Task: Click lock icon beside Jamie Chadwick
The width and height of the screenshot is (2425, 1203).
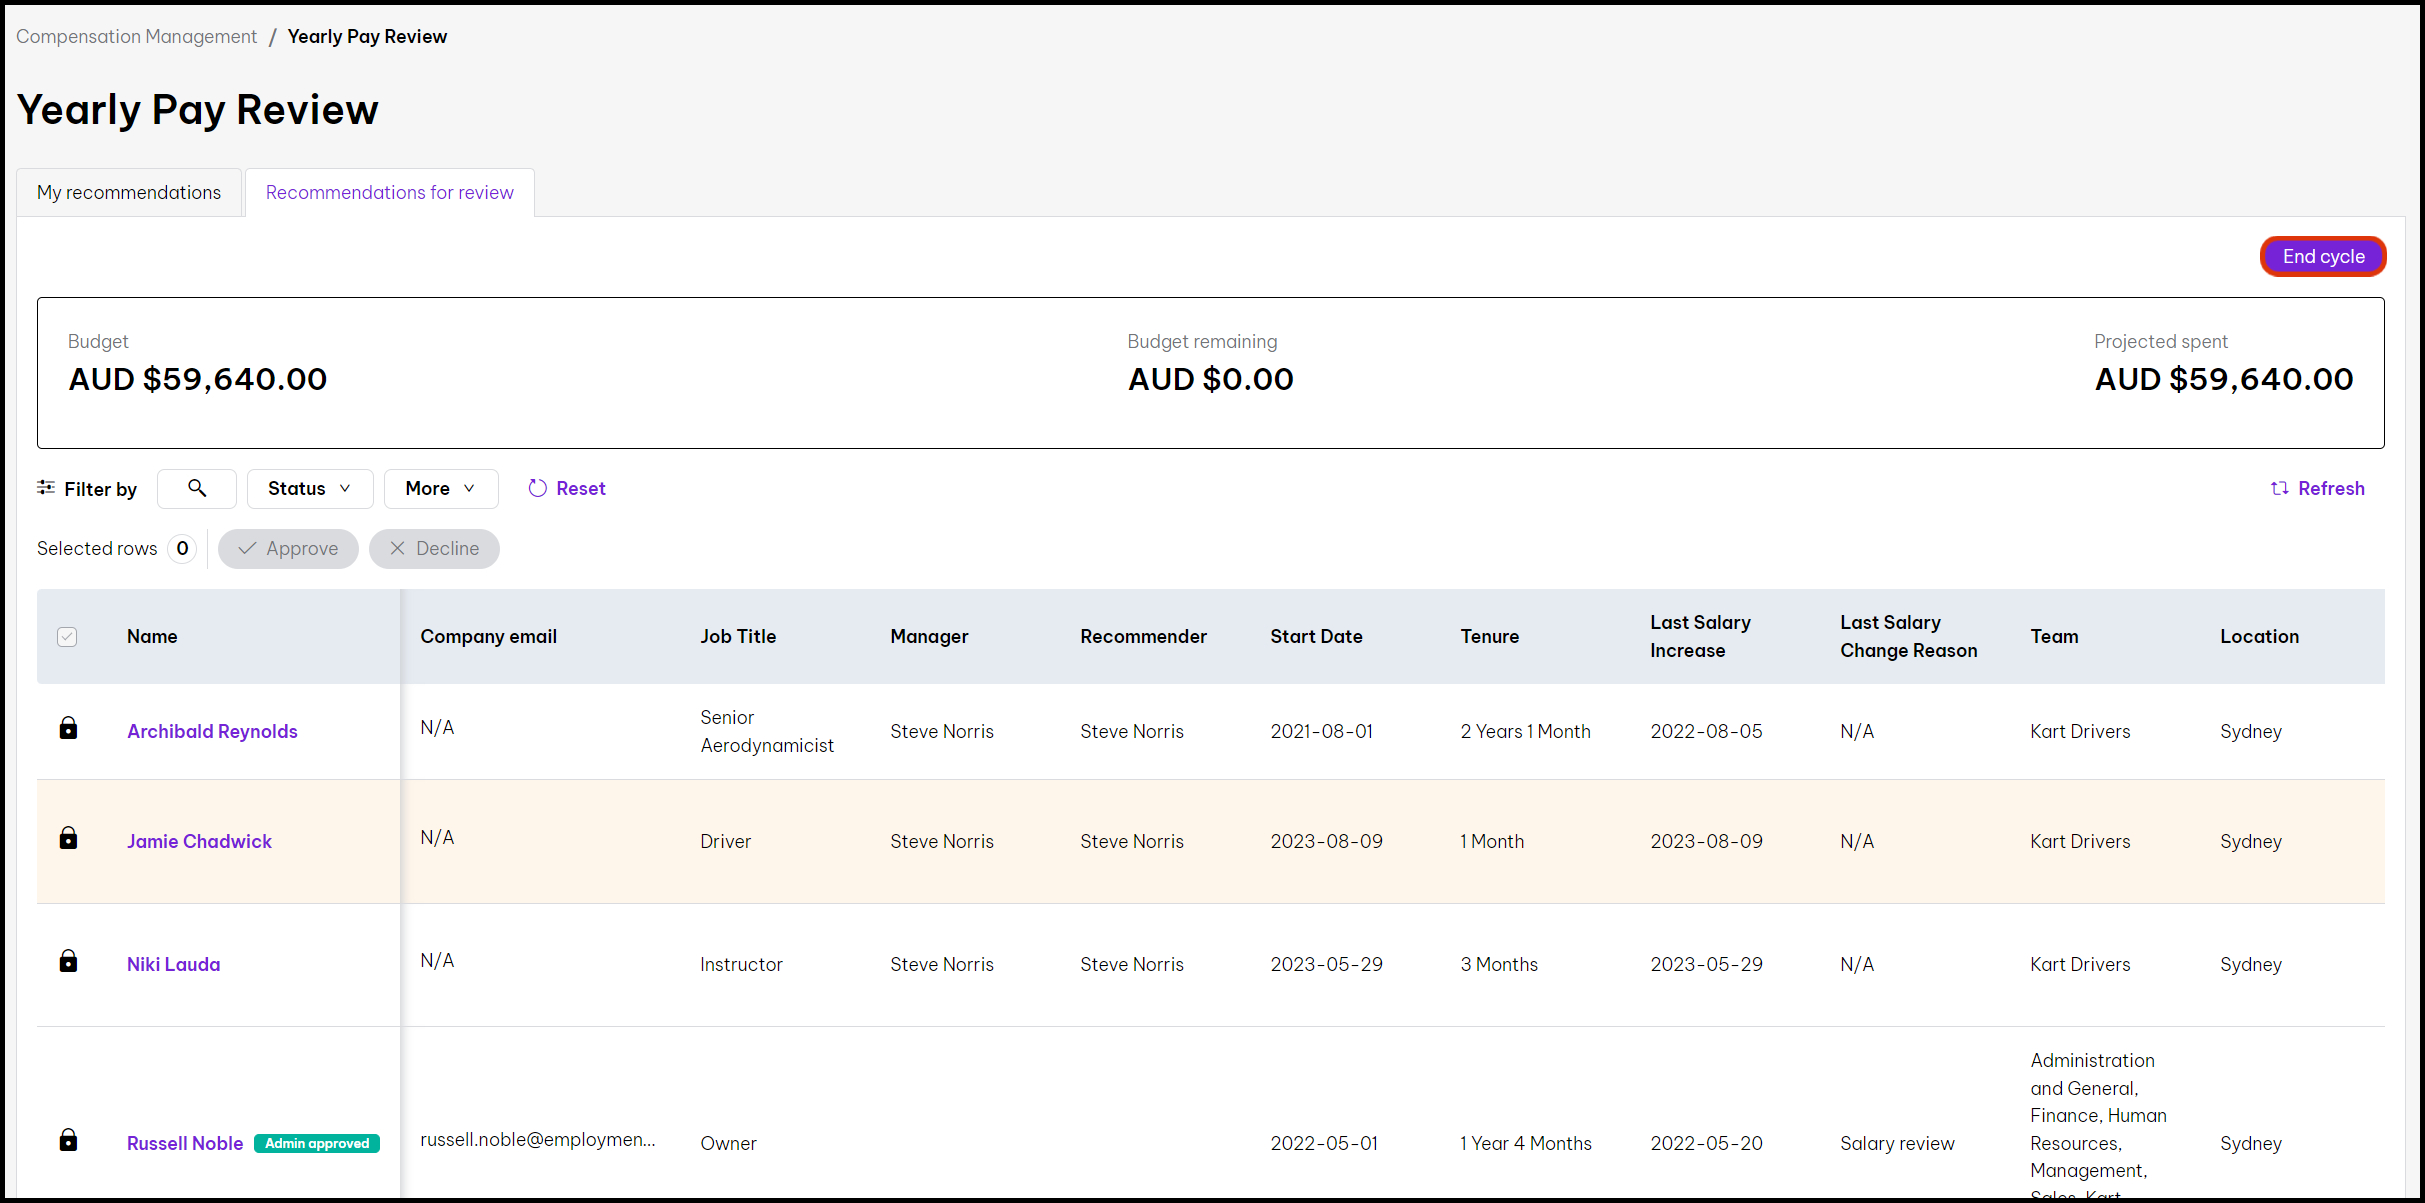Action: 68,838
